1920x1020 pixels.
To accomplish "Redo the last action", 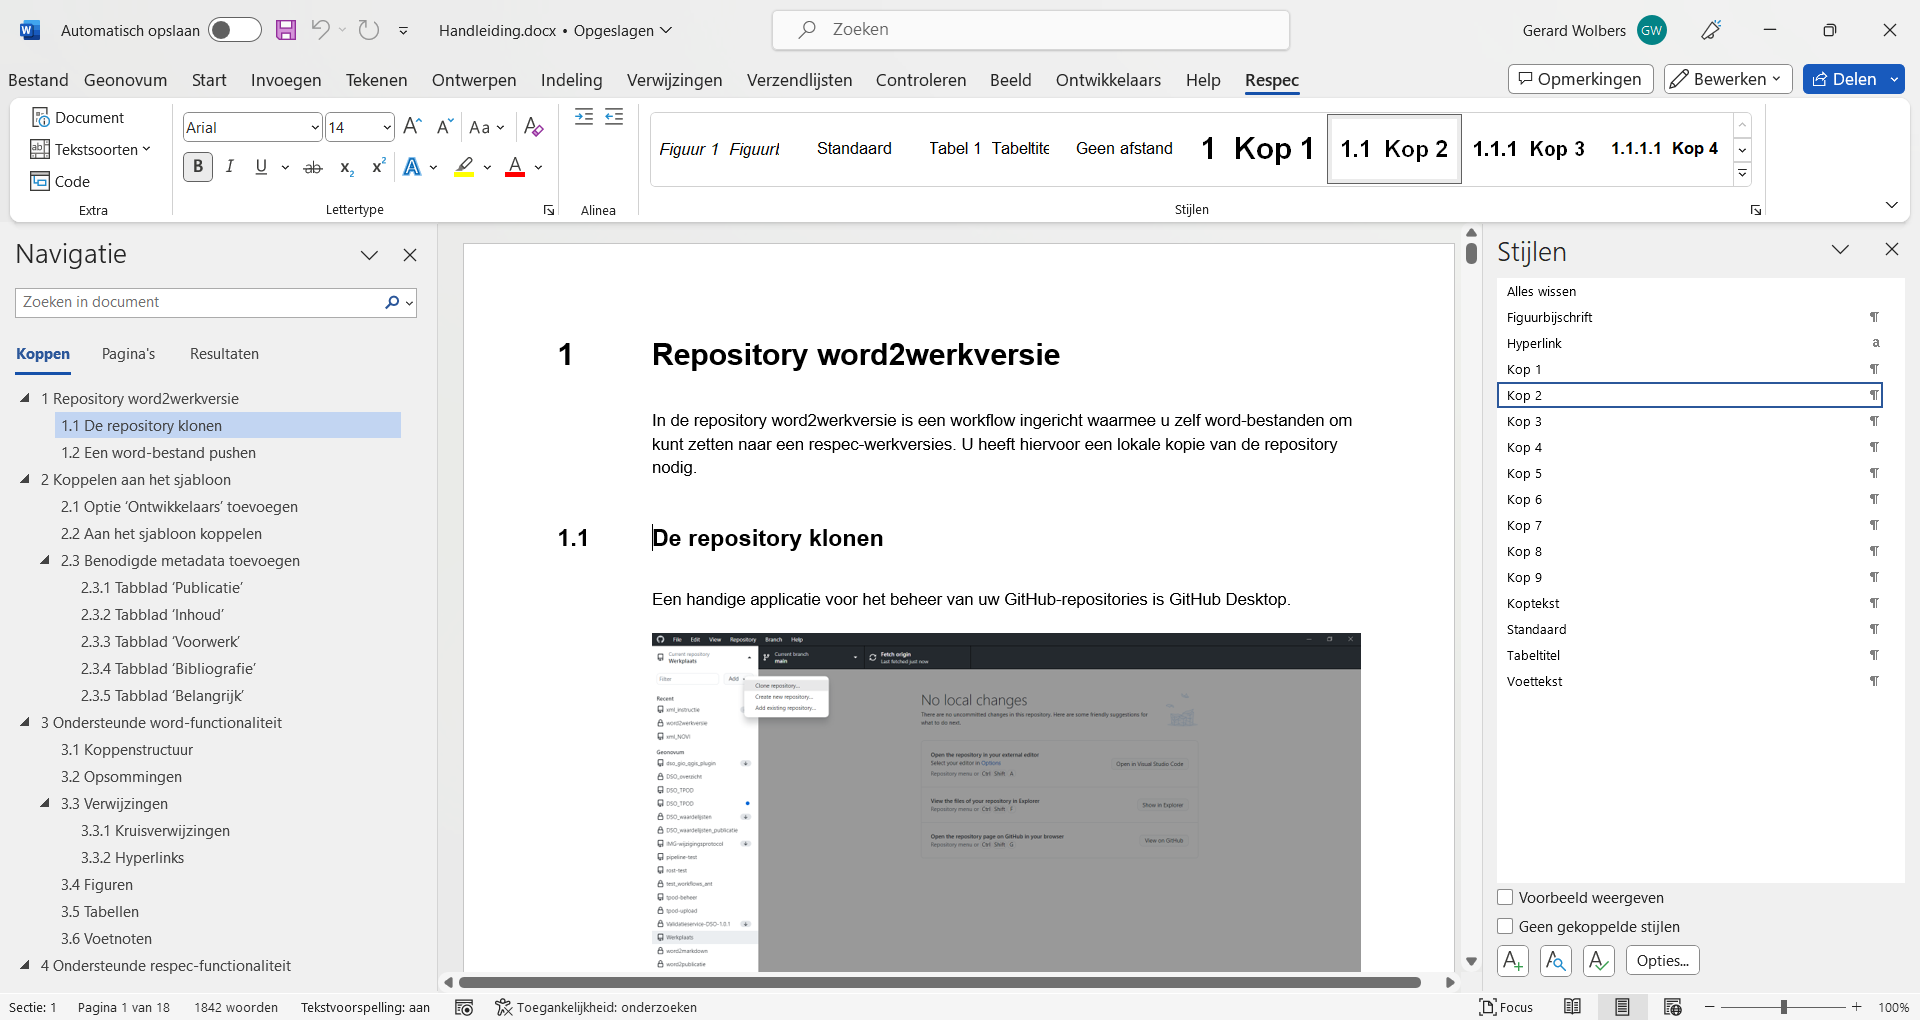I will click(x=369, y=30).
